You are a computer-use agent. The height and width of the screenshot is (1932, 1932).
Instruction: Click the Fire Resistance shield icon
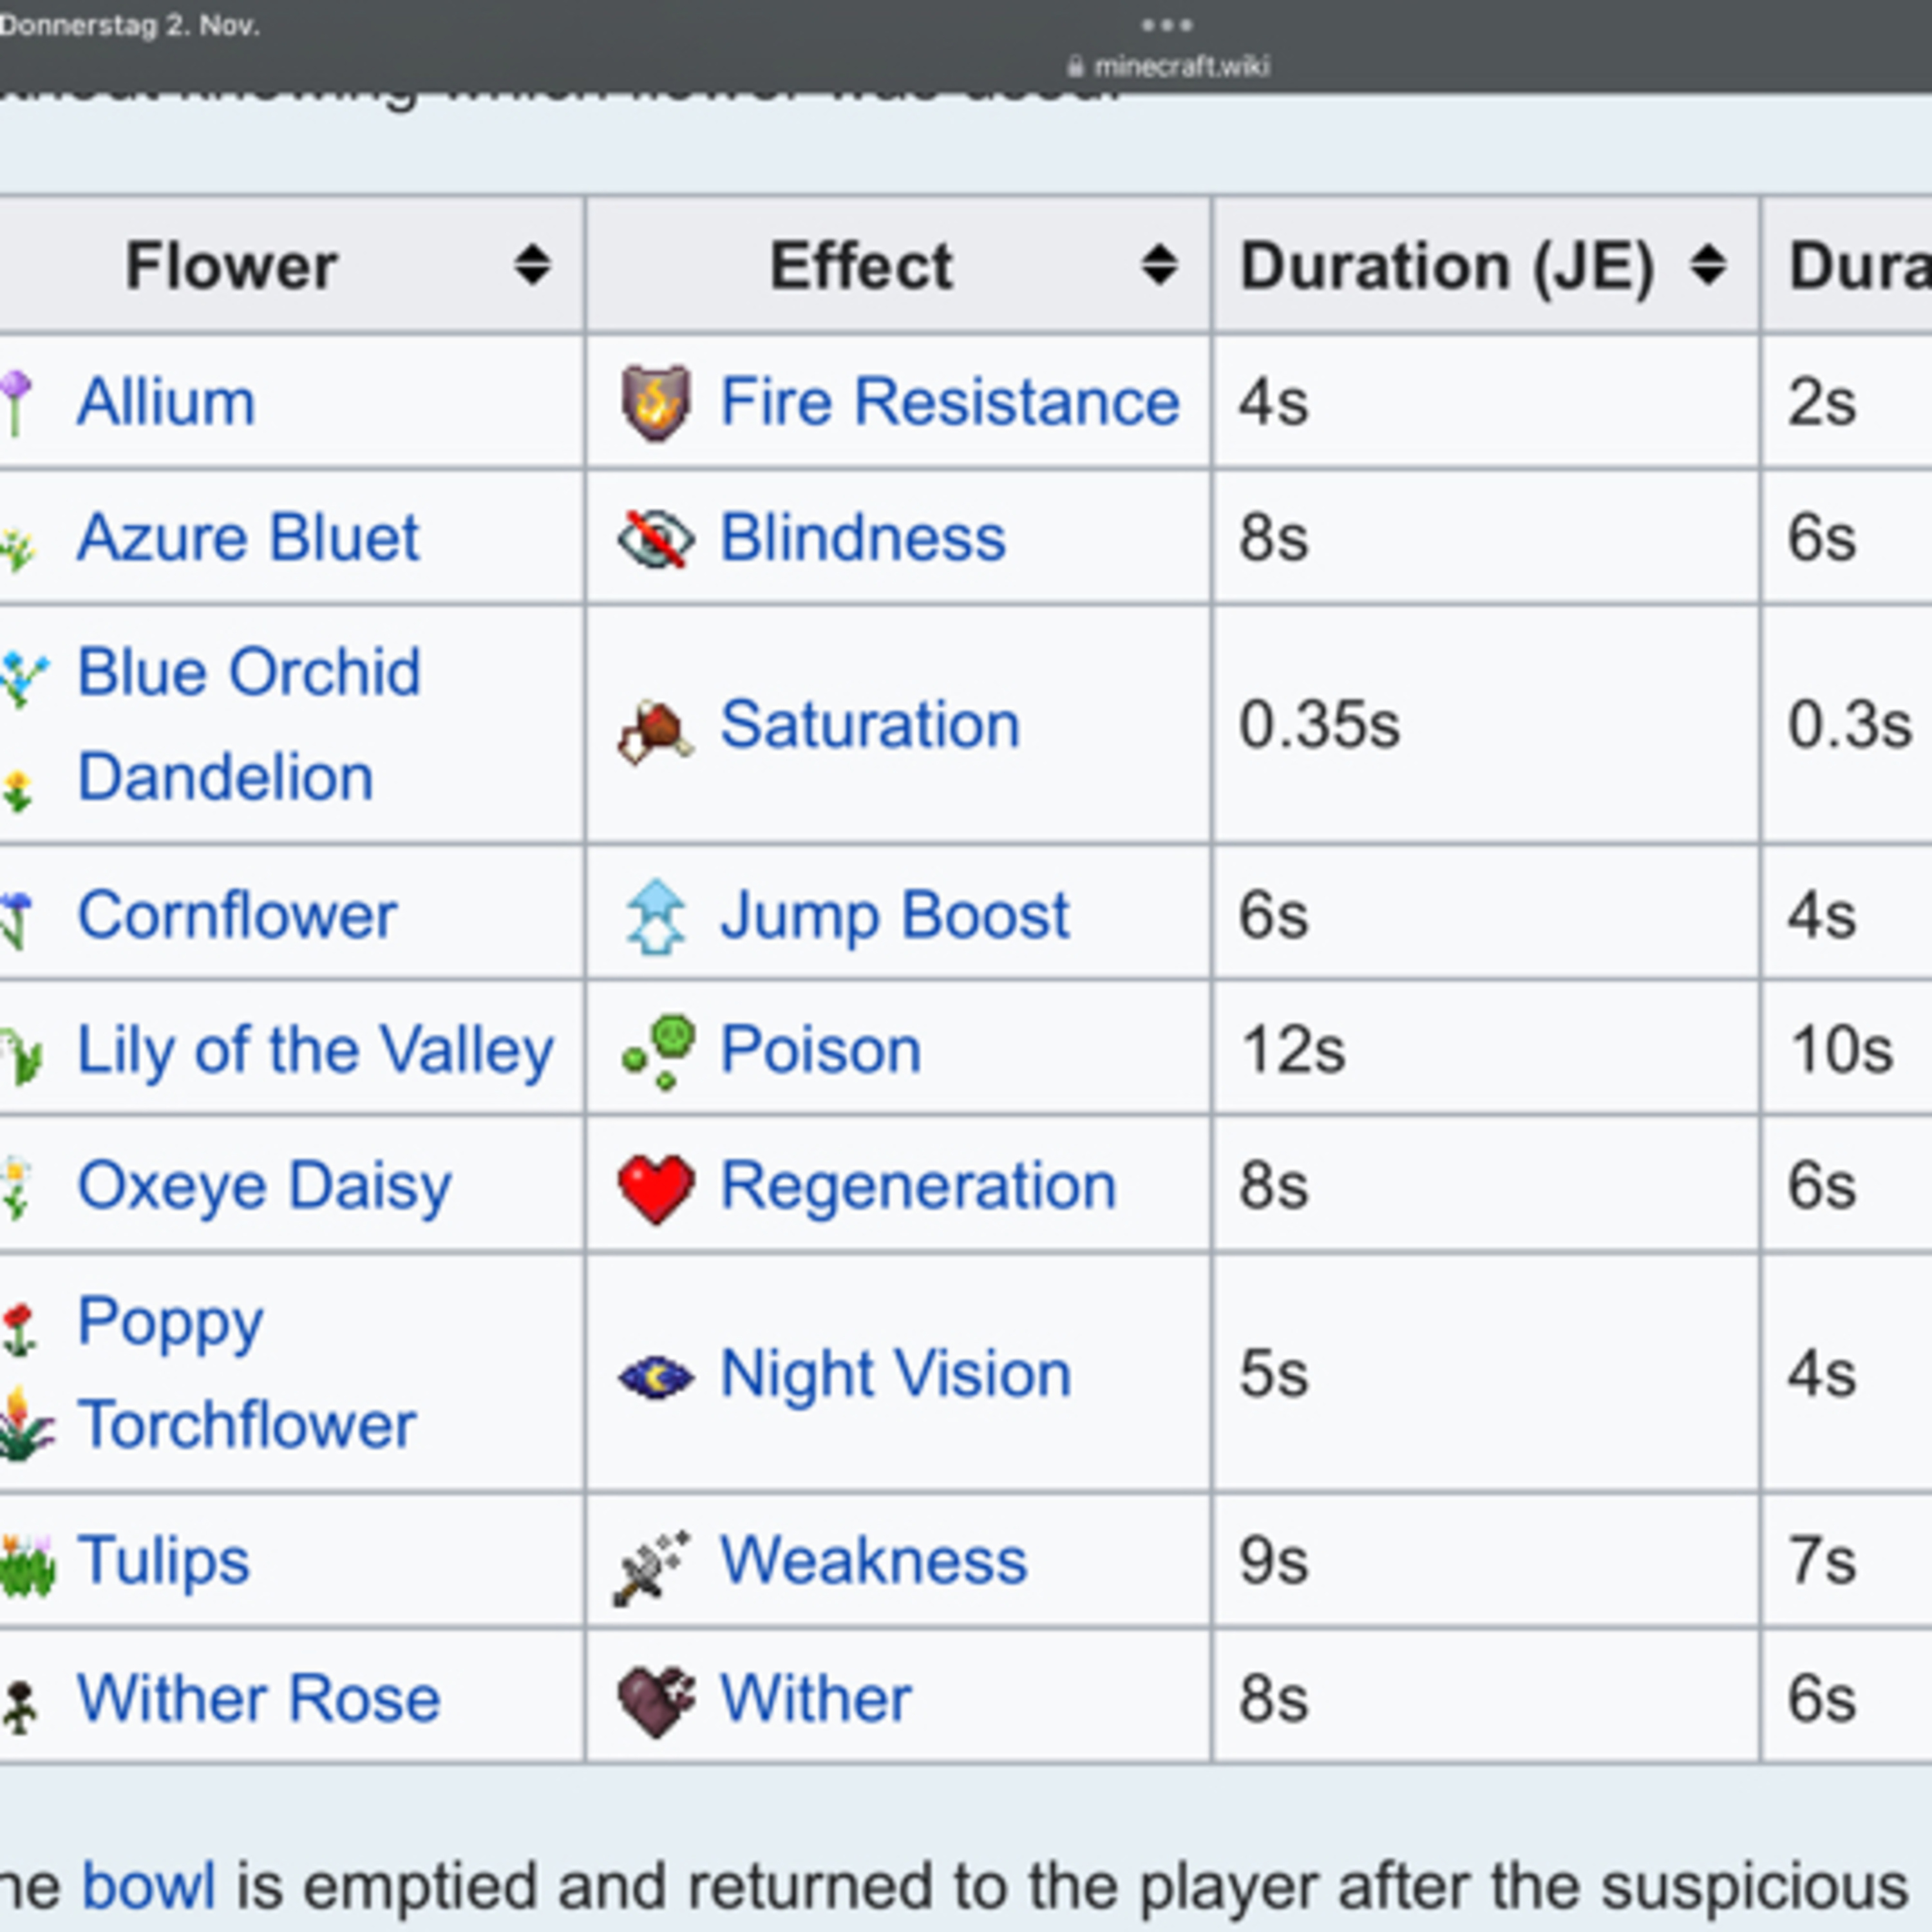coord(655,403)
